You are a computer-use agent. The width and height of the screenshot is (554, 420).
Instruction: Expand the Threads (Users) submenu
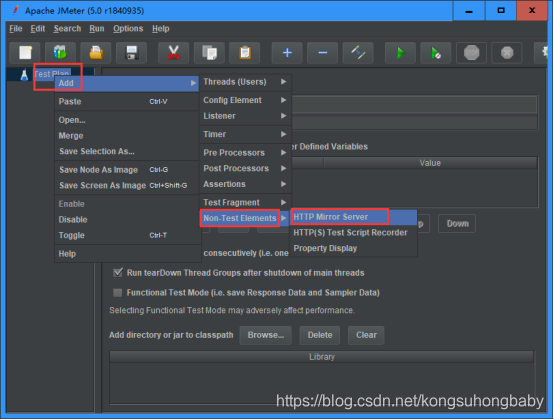245,82
